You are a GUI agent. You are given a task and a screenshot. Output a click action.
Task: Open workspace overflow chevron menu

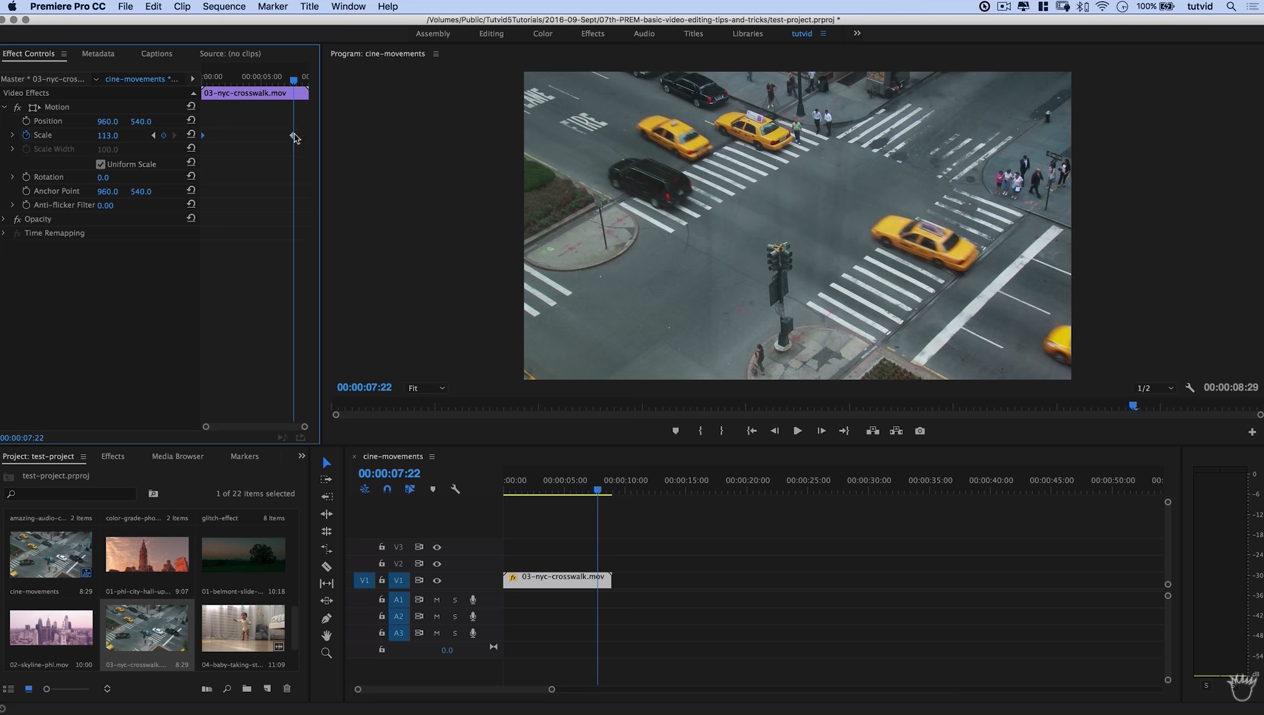[x=857, y=33]
